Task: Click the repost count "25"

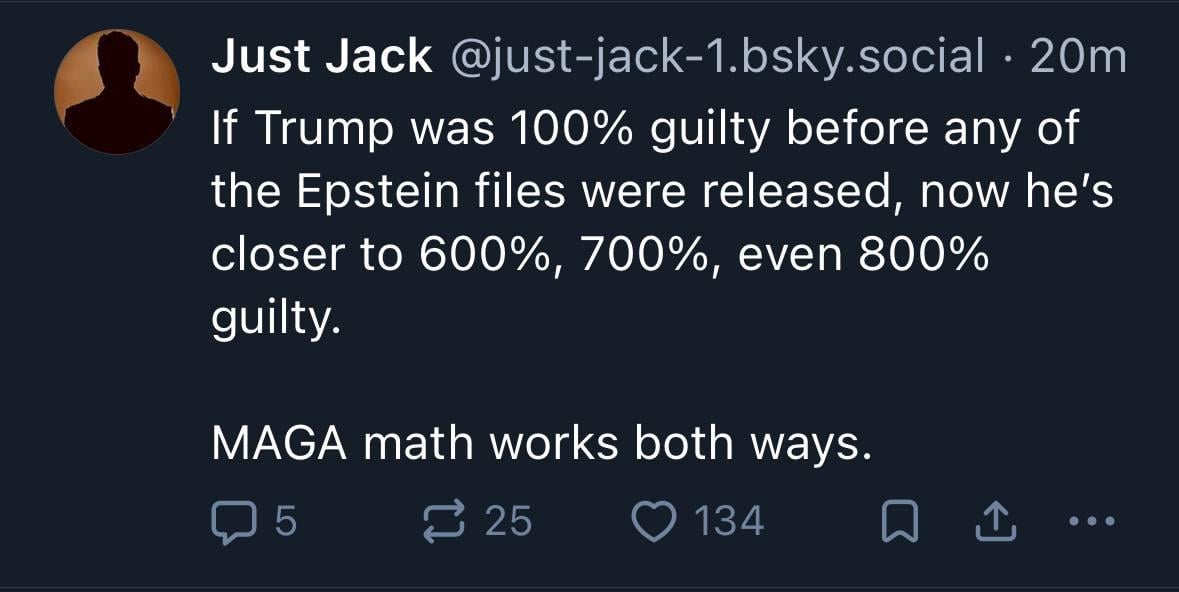Action: click(x=508, y=521)
